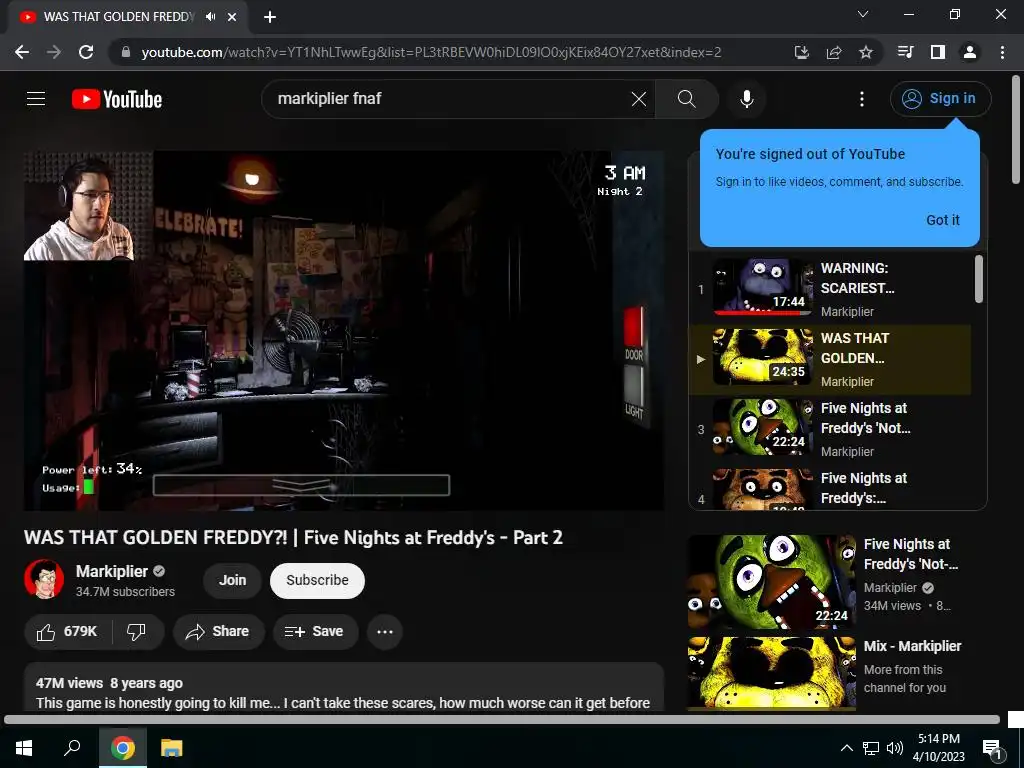1024x768 pixels.
Task: Share the Golden Freddy video
Action: (x=218, y=632)
